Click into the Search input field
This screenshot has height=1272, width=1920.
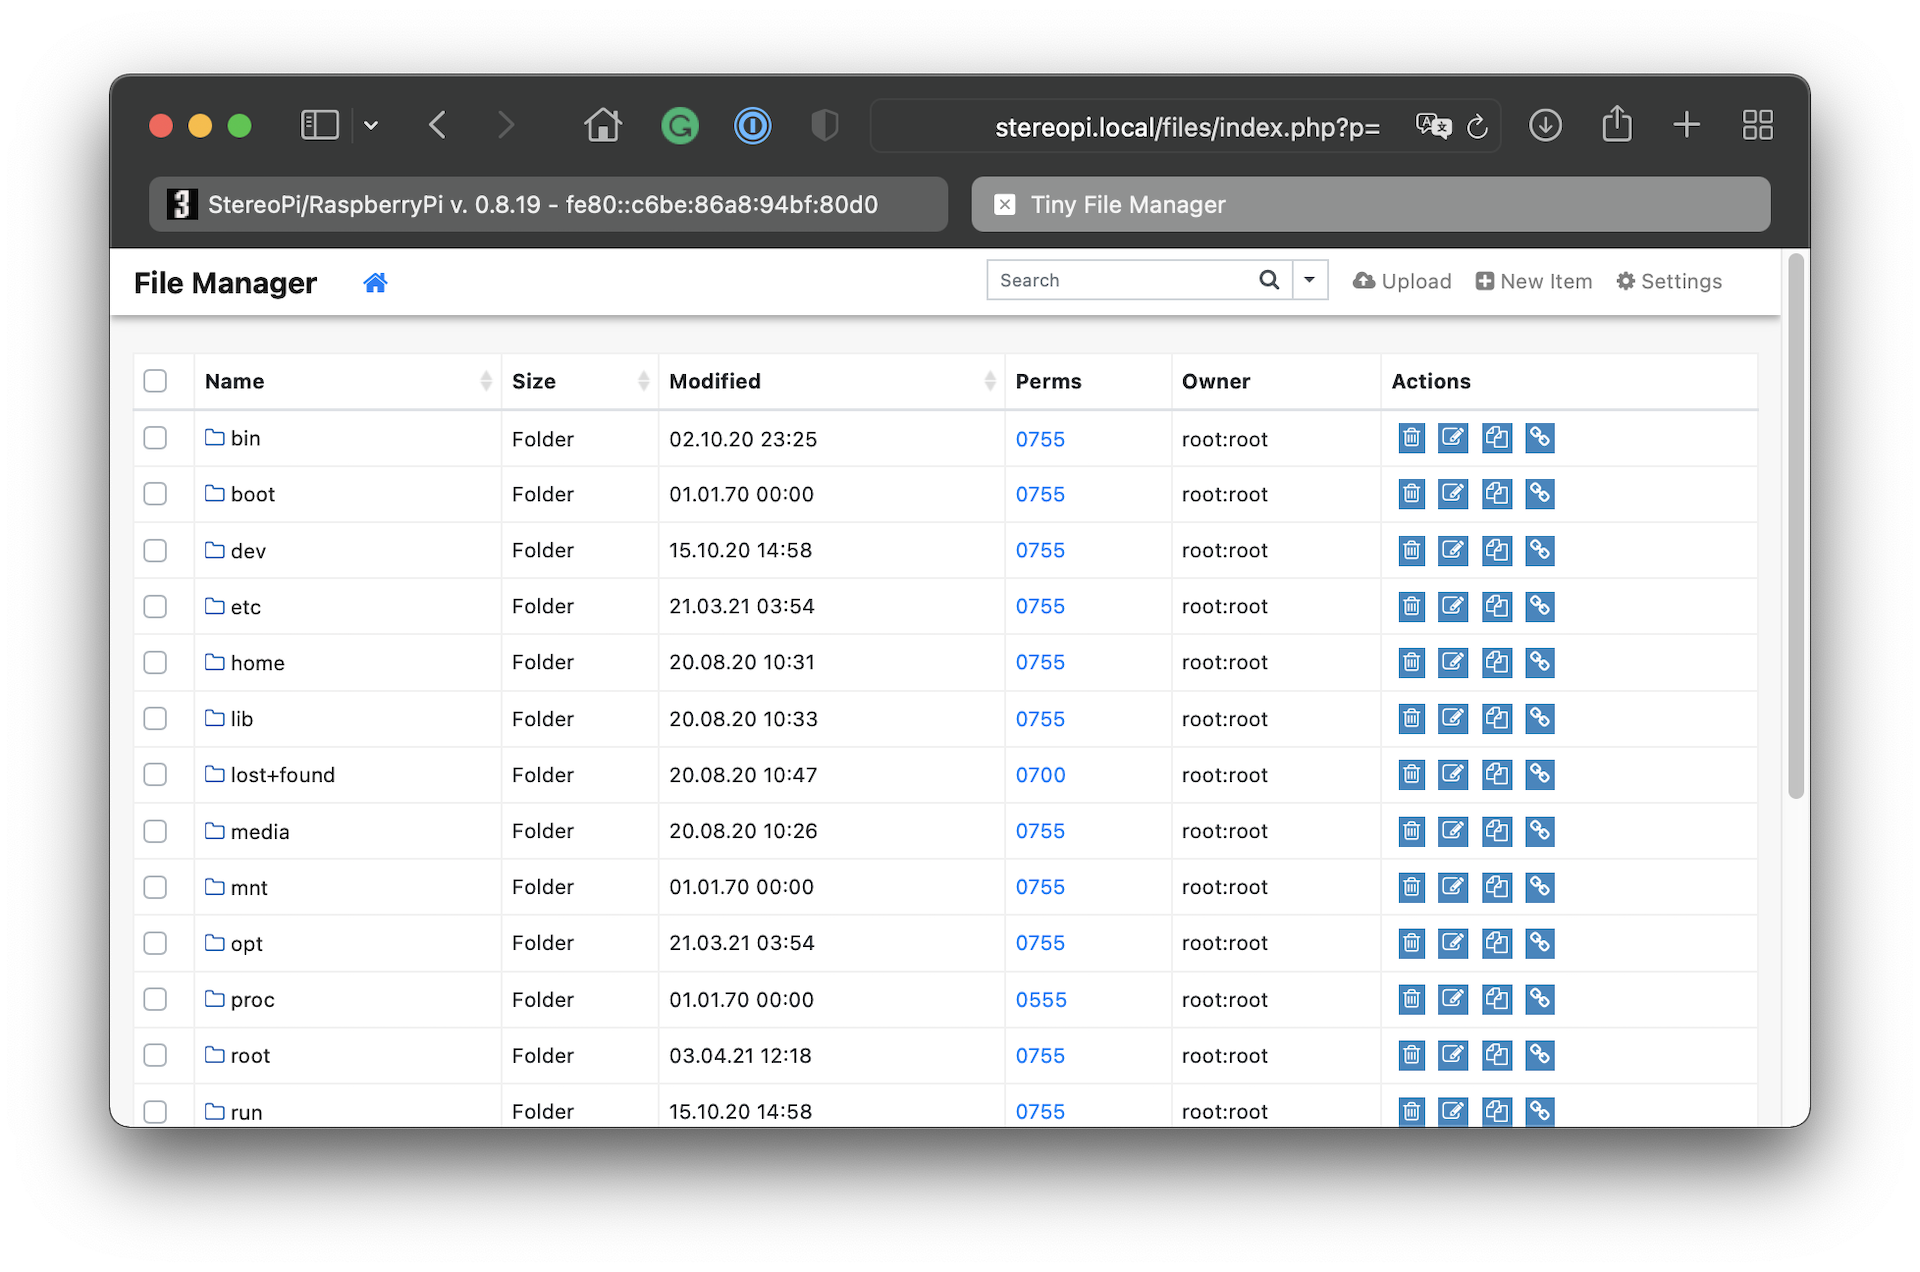coord(1120,280)
